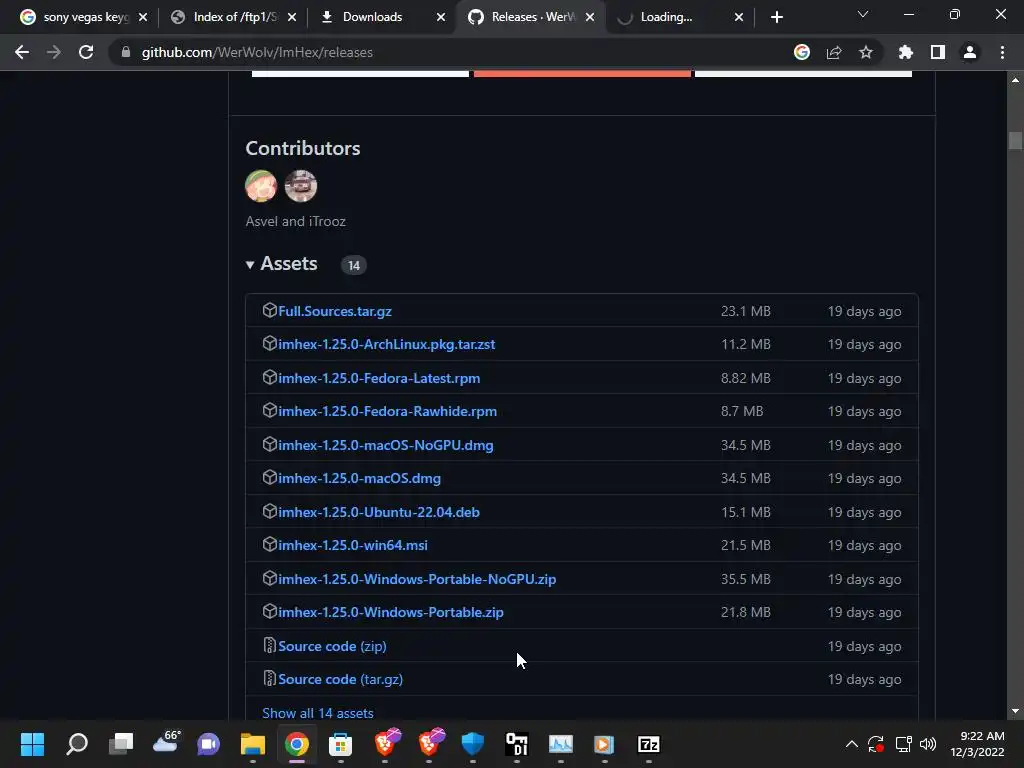Image resolution: width=1024 pixels, height=768 pixels.
Task: Click the forward navigation arrow
Action: 54,52
